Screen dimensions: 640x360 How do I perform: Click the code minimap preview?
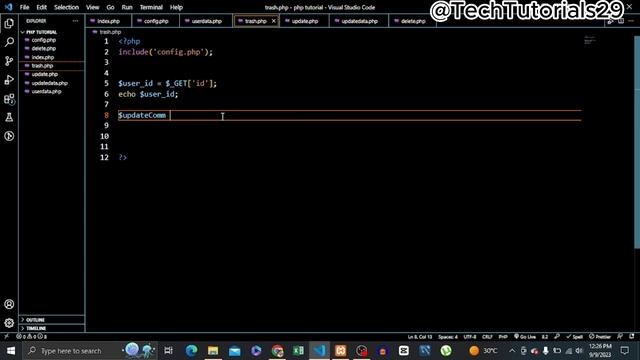point(589,40)
